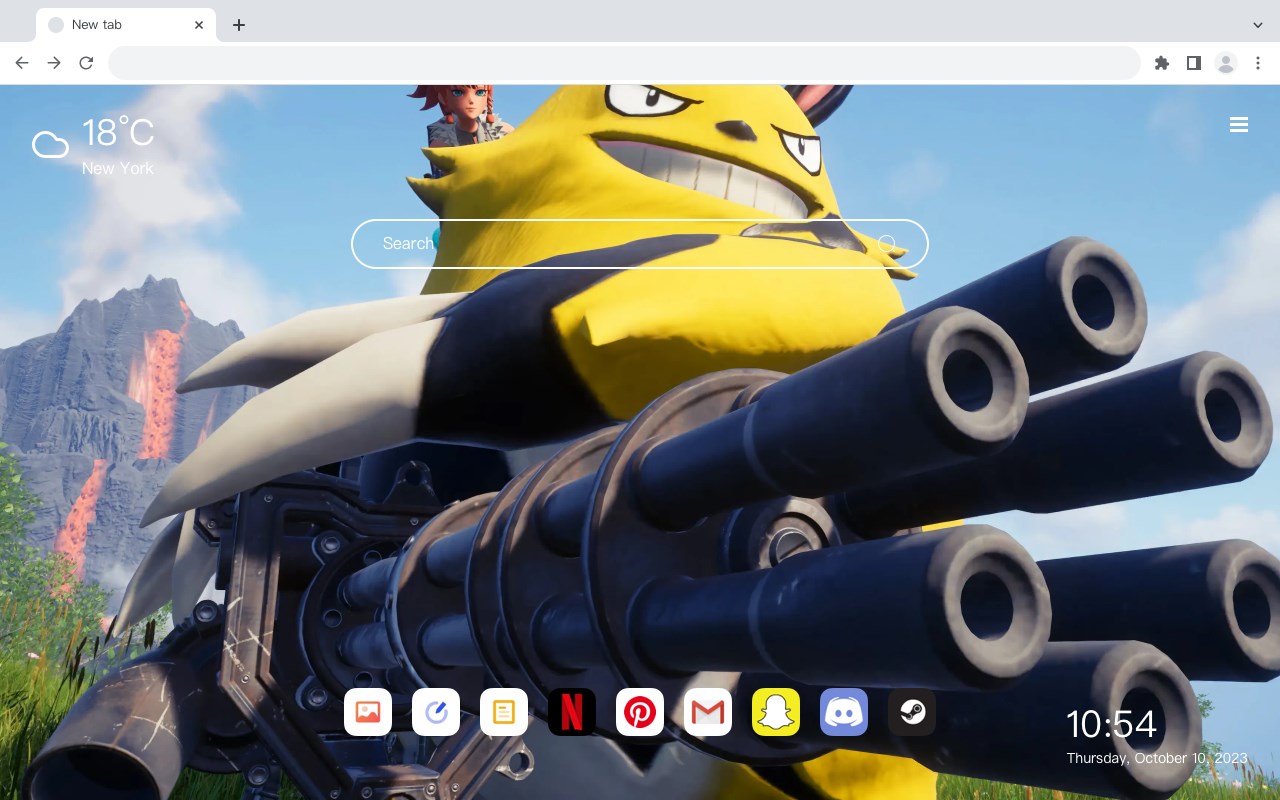This screenshot has width=1280, height=800.
Task: Open the Chrome three-dot menu
Action: 1258,63
